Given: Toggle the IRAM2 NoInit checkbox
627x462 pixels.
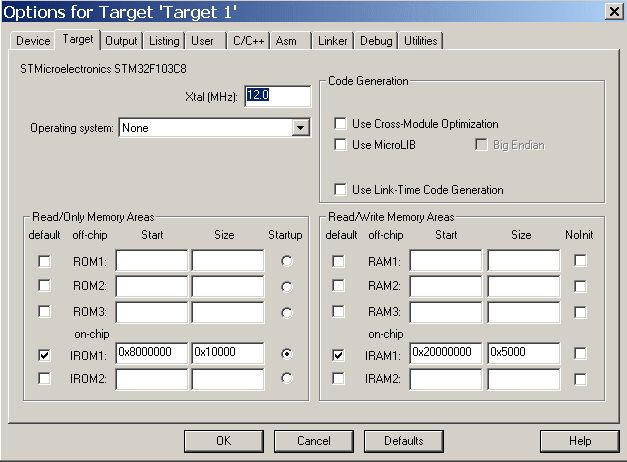Looking at the screenshot, I should point(580,379).
